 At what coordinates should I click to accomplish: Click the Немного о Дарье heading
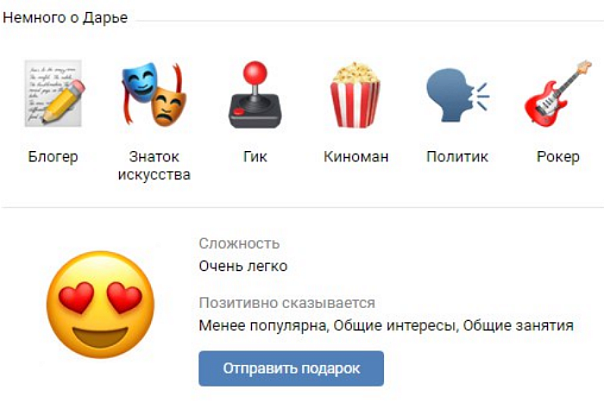click(x=65, y=18)
